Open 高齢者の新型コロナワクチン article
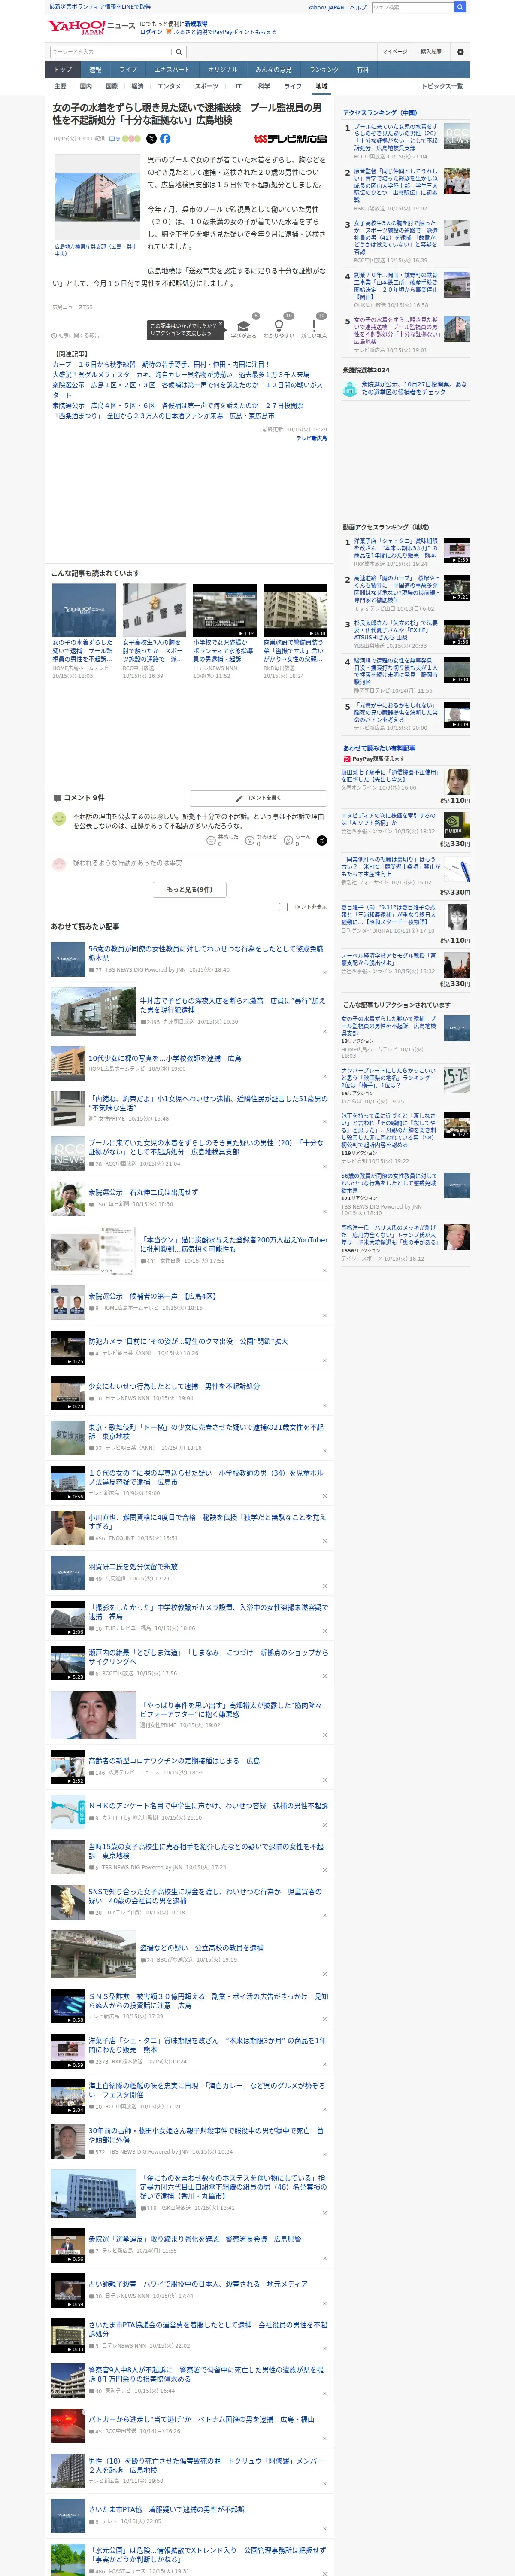This screenshot has height=2576, width=515. 174,1761
